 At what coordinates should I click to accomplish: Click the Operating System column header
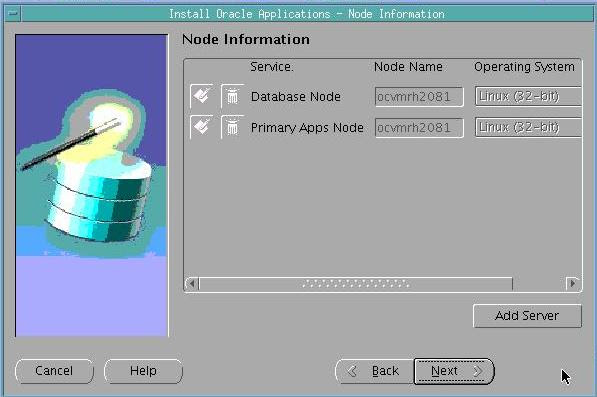(524, 67)
